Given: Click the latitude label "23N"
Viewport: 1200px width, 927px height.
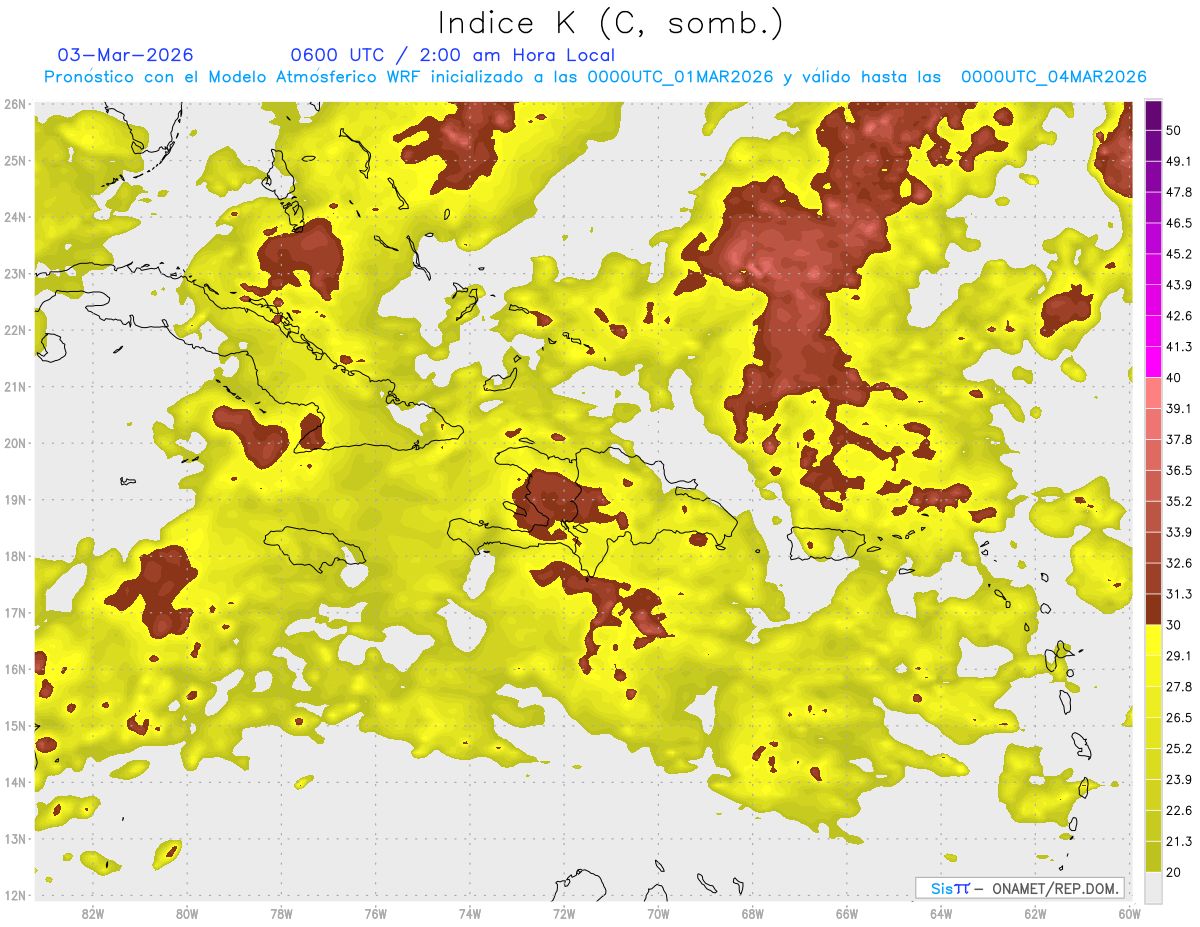Looking at the screenshot, I should pos(15,274).
